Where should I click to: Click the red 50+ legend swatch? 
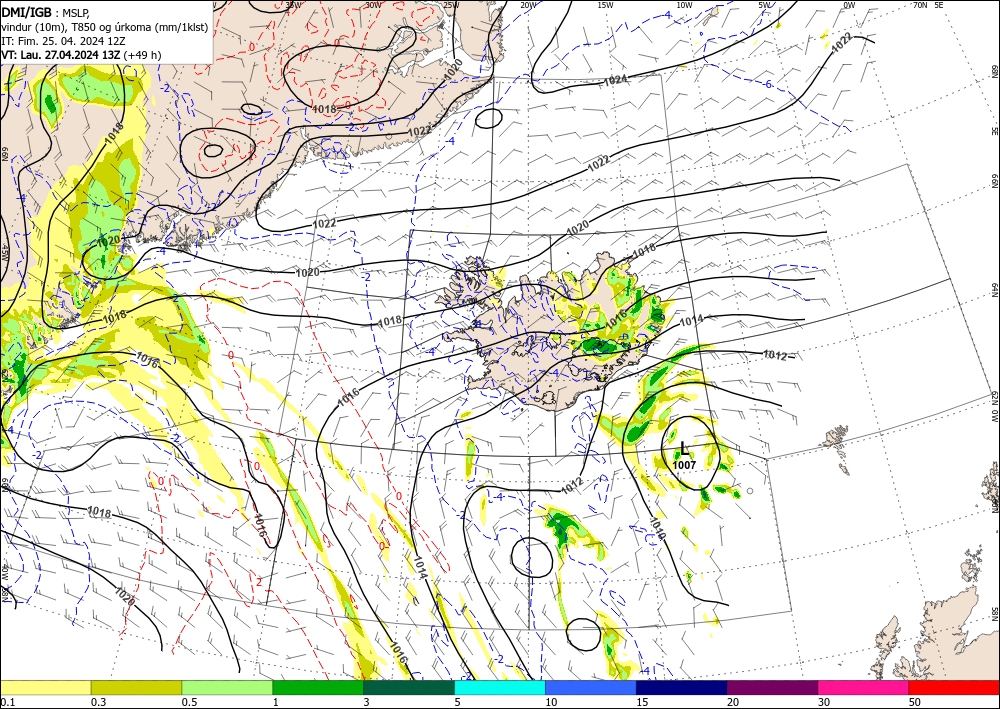(x=954, y=687)
